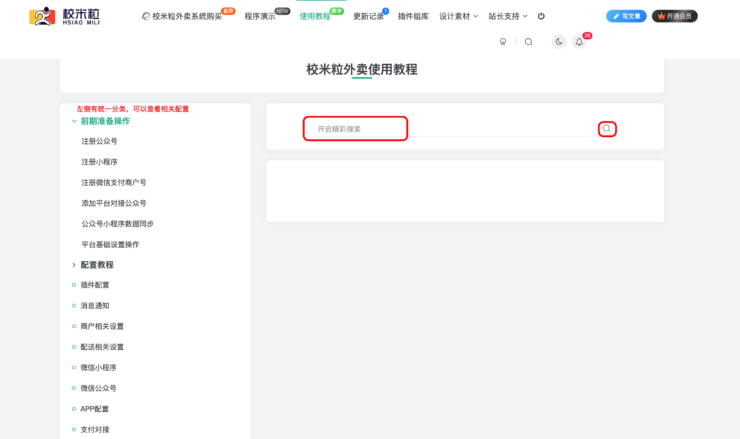Select 支付对接 in sidebar
Image resolution: width=740 pixels, height=439 pixels.
click(x=95, y=429)
